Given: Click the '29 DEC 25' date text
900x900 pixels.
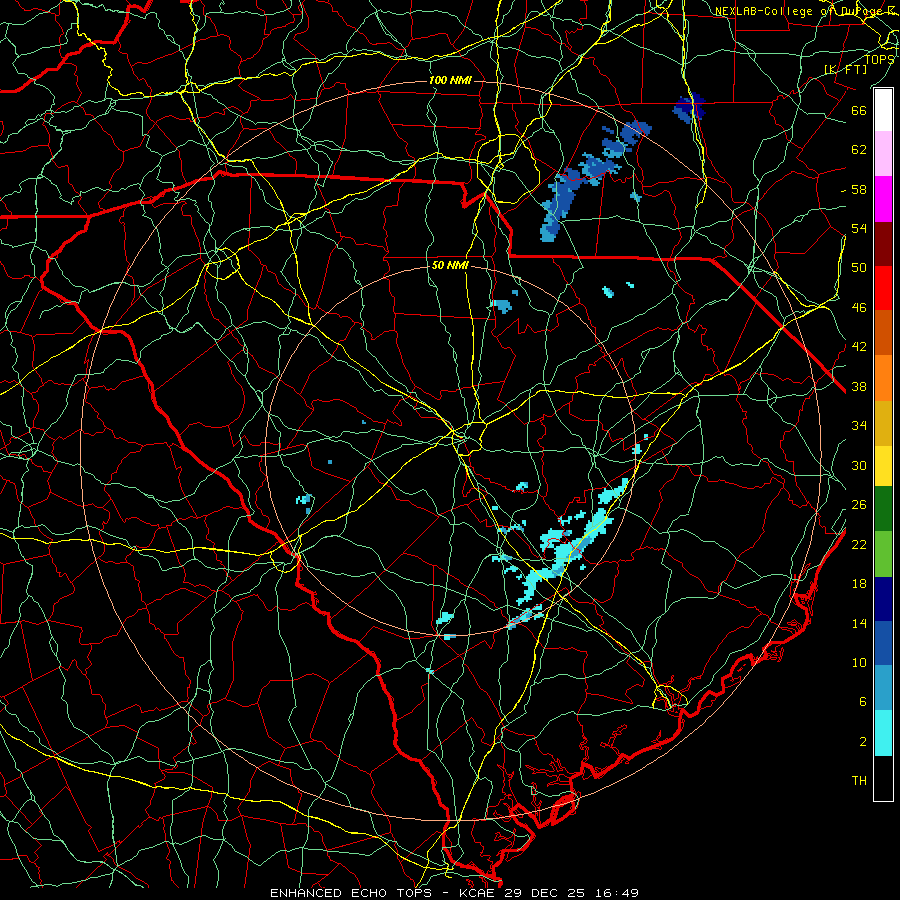Looking at the screenshot, I should pos(544,893).
